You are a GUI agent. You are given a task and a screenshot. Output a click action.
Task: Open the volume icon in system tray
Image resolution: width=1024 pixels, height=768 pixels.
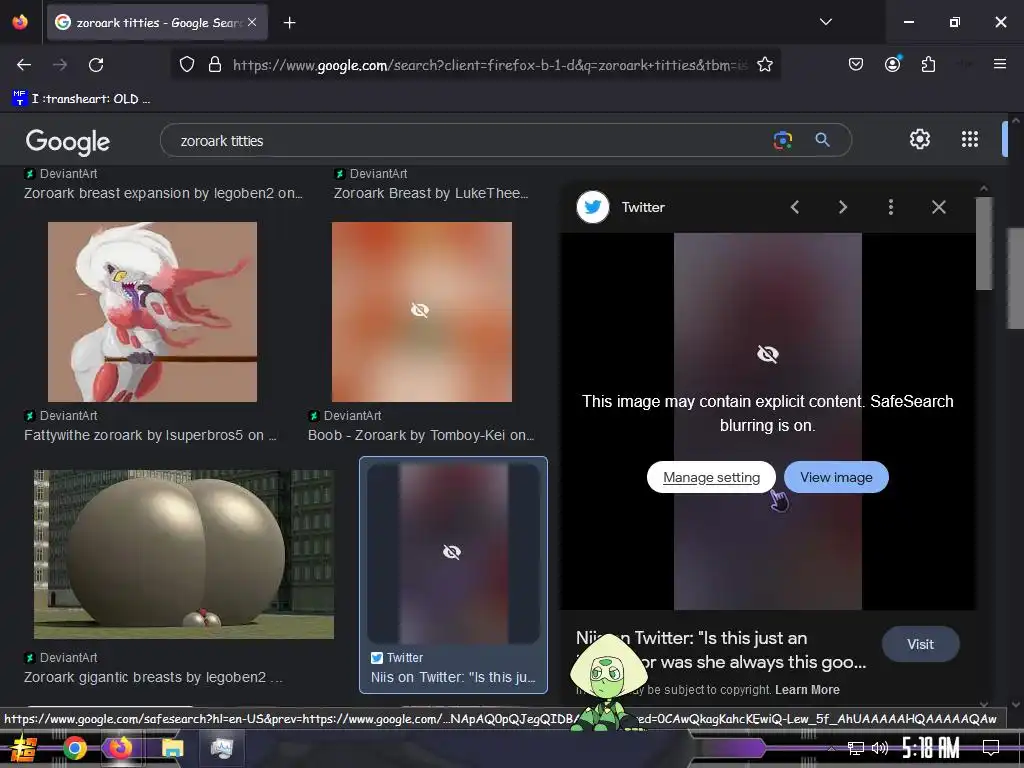(x=880, y=748)
